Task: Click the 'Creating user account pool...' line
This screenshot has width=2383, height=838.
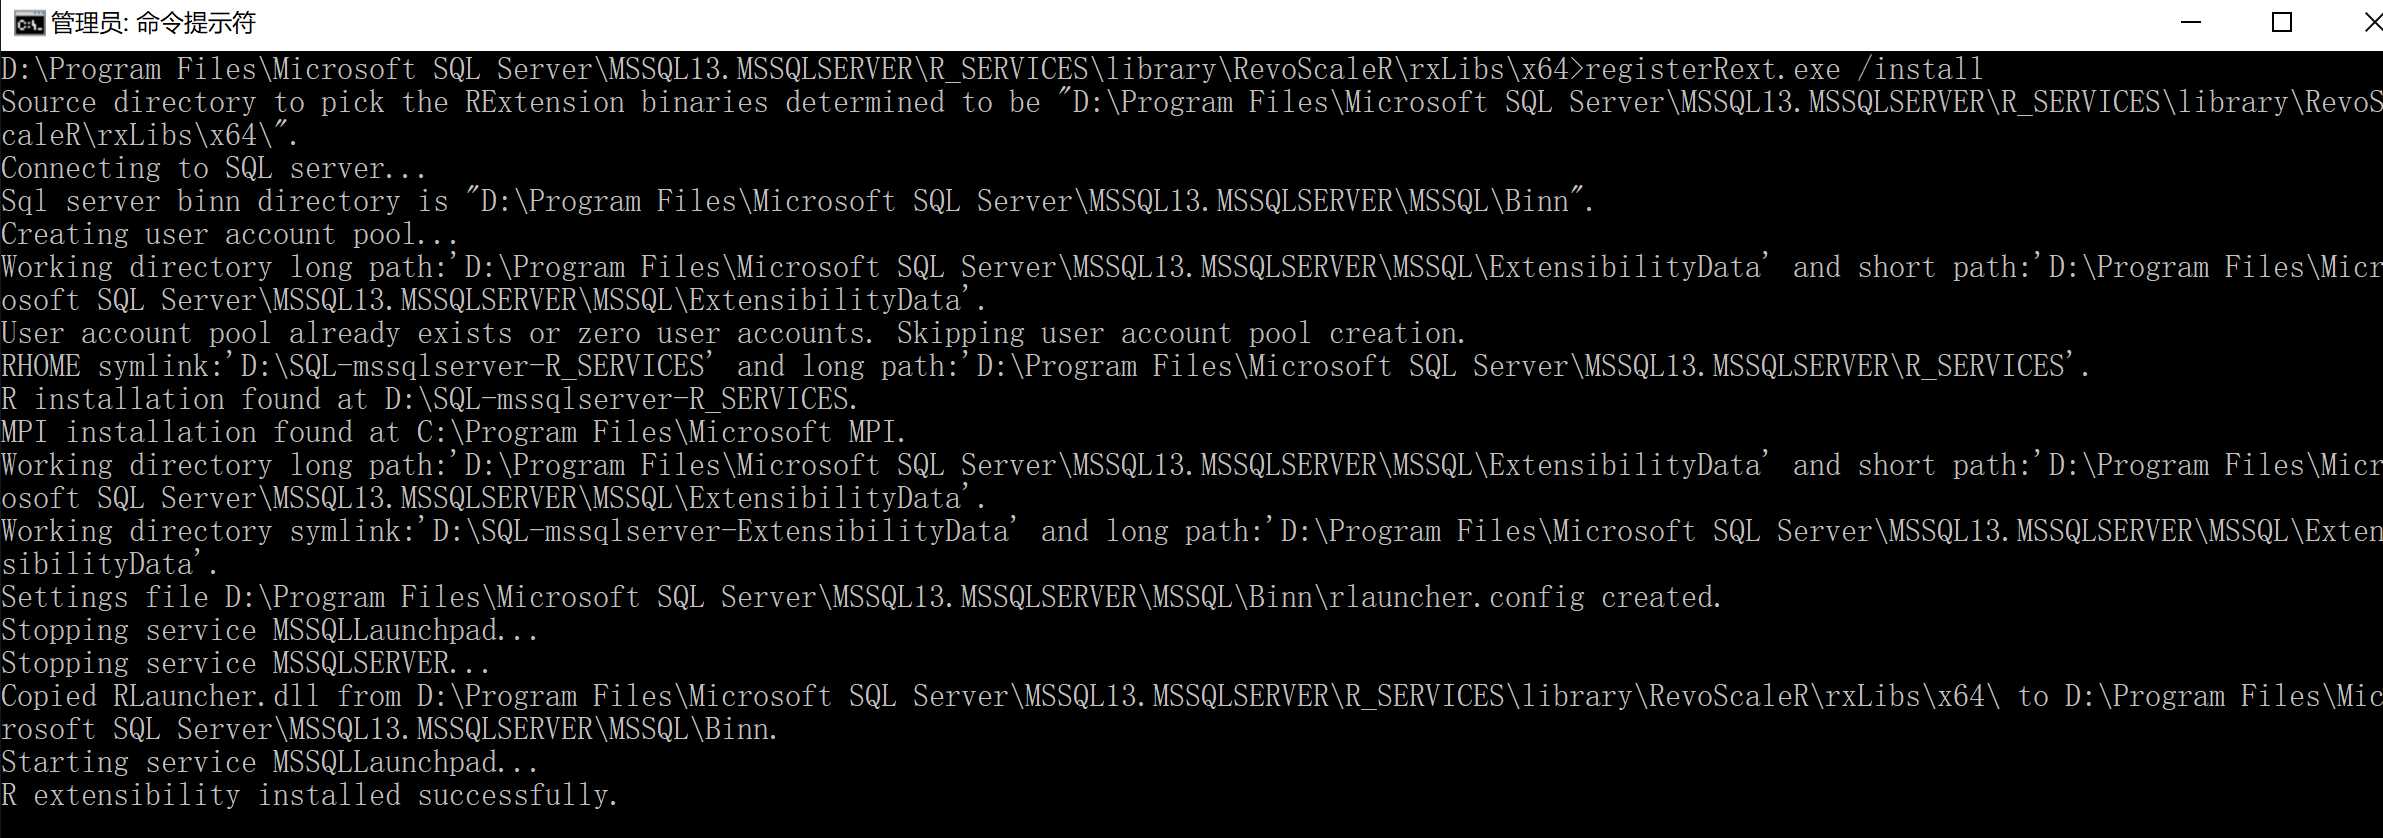Action: coord(230,234)
